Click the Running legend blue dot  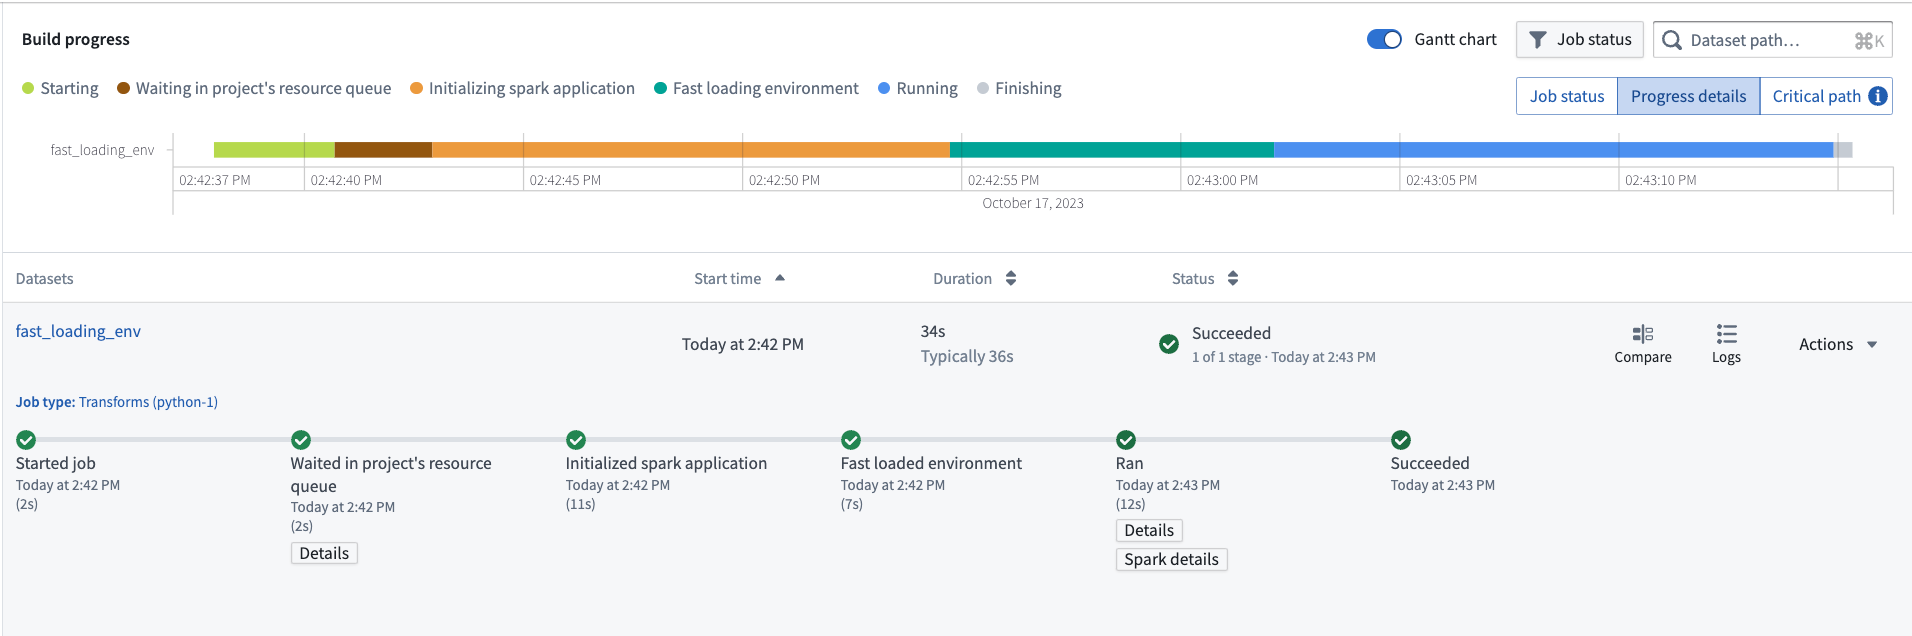tap(884, 88)
